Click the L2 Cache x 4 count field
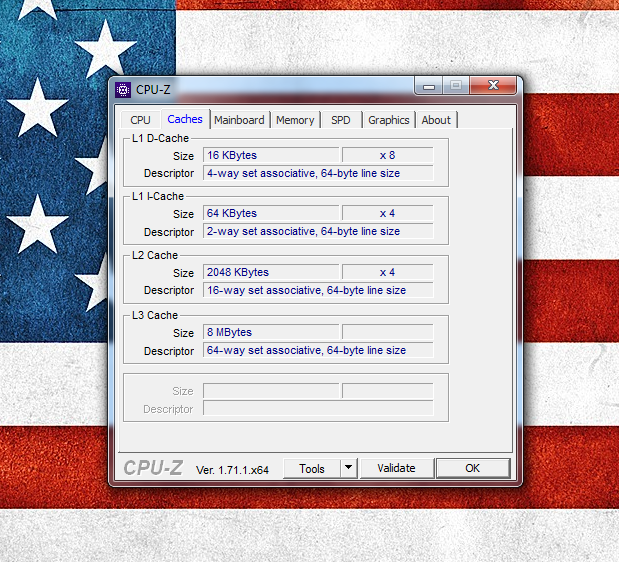 (387, 272)
